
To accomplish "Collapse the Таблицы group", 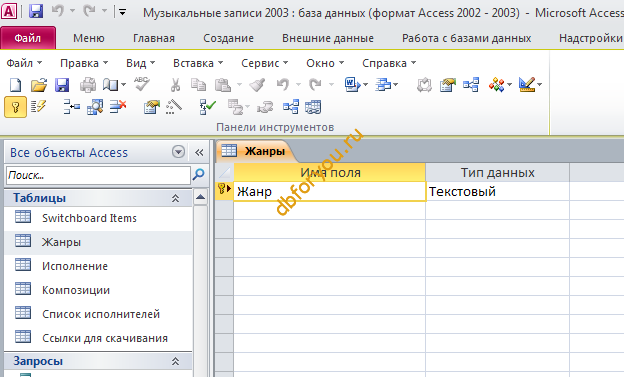I will (x=175, y=198).
